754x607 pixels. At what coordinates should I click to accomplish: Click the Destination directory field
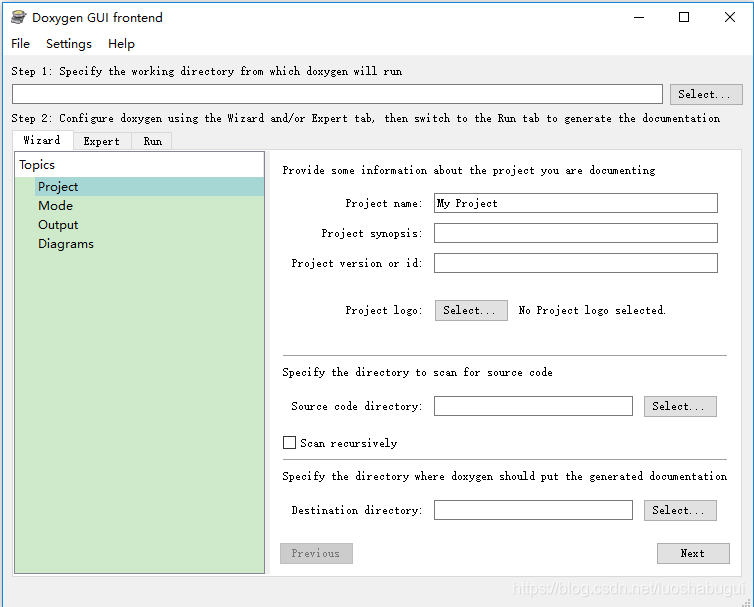tap(533, 510)
